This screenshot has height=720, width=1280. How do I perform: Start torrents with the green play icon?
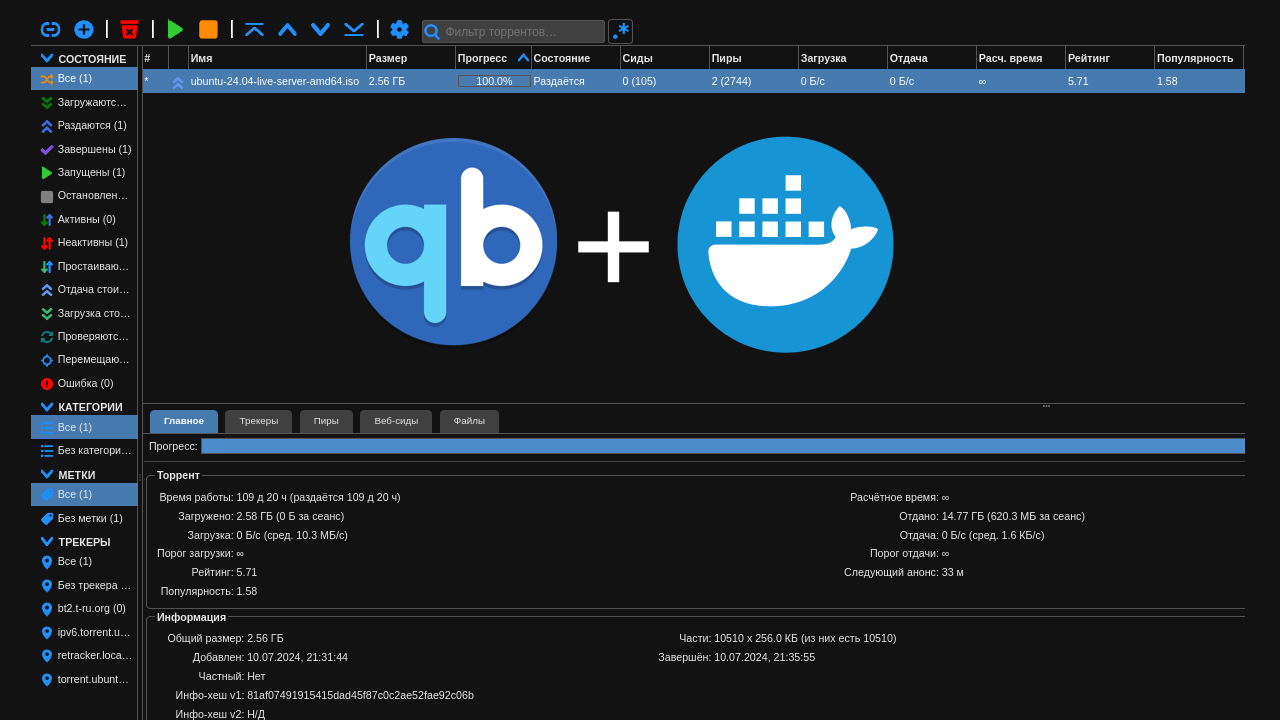[x=175, y=29]
